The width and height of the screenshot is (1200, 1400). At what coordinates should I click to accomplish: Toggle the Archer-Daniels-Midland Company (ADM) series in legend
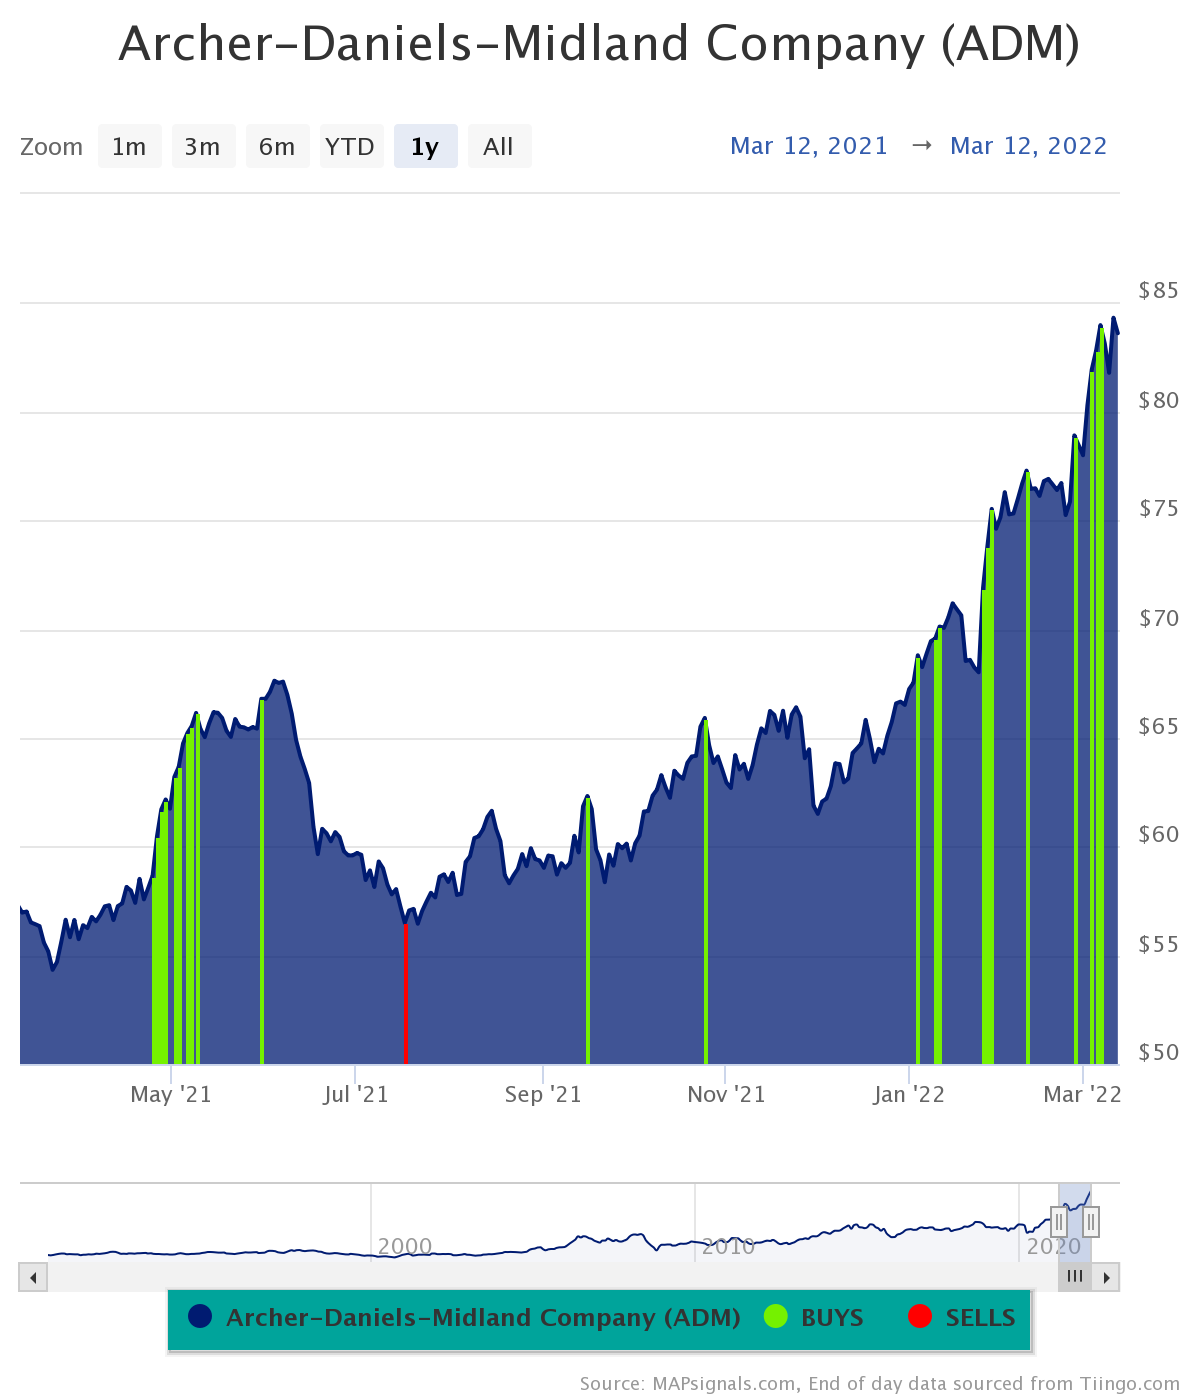tap(465, 1317)
